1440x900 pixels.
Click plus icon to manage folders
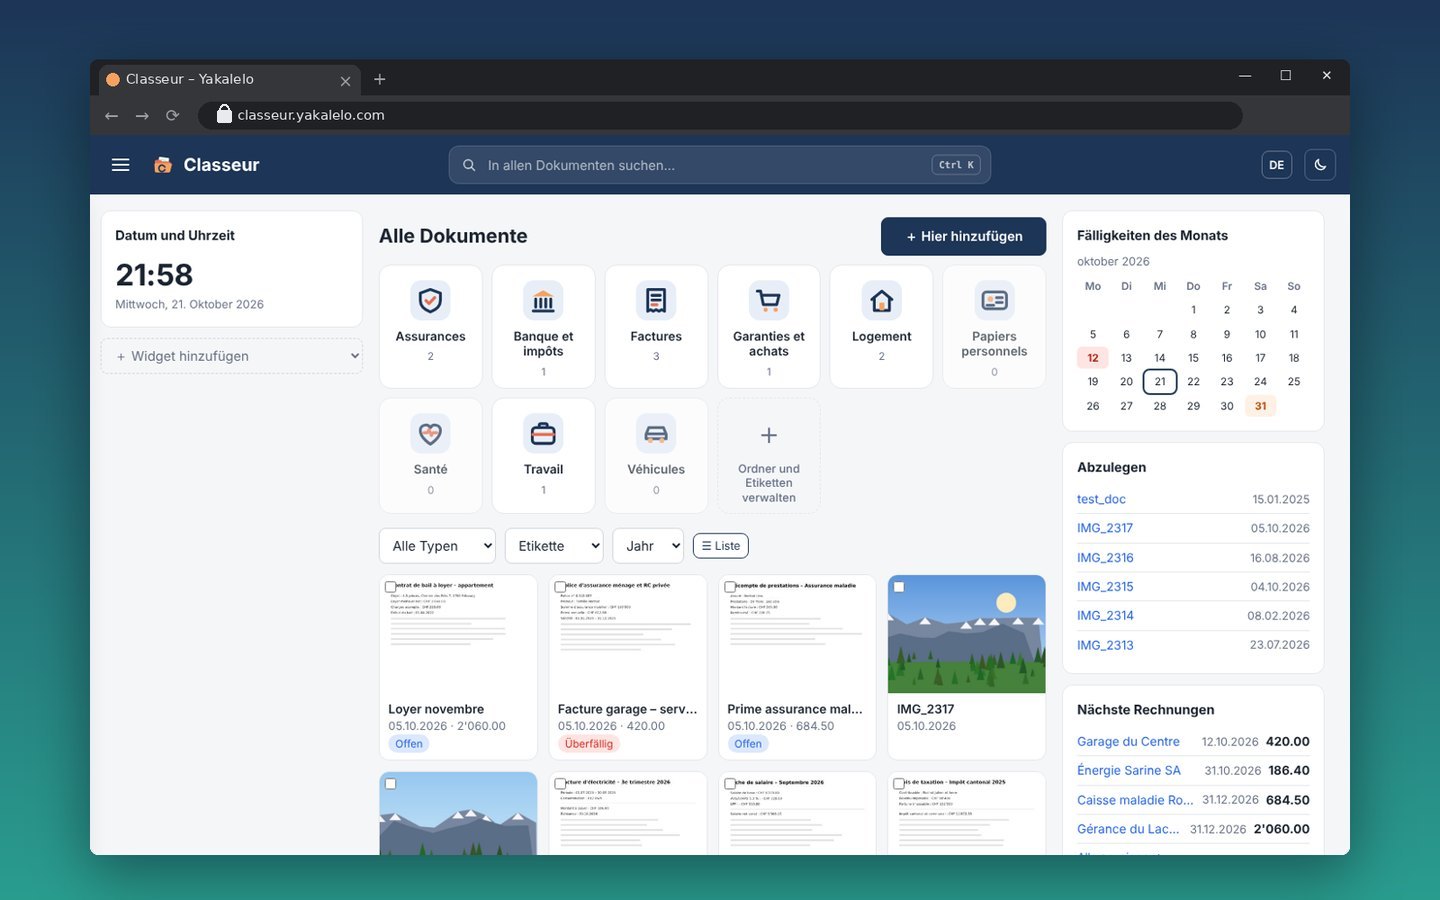point(769,435)
